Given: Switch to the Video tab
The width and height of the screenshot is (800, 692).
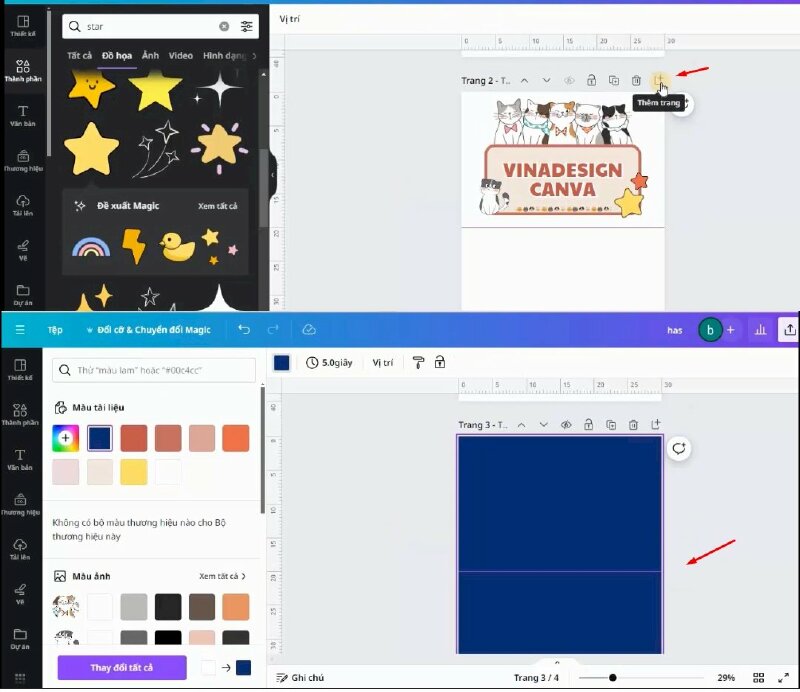Looking at the screenshot, I should (180, 56).
